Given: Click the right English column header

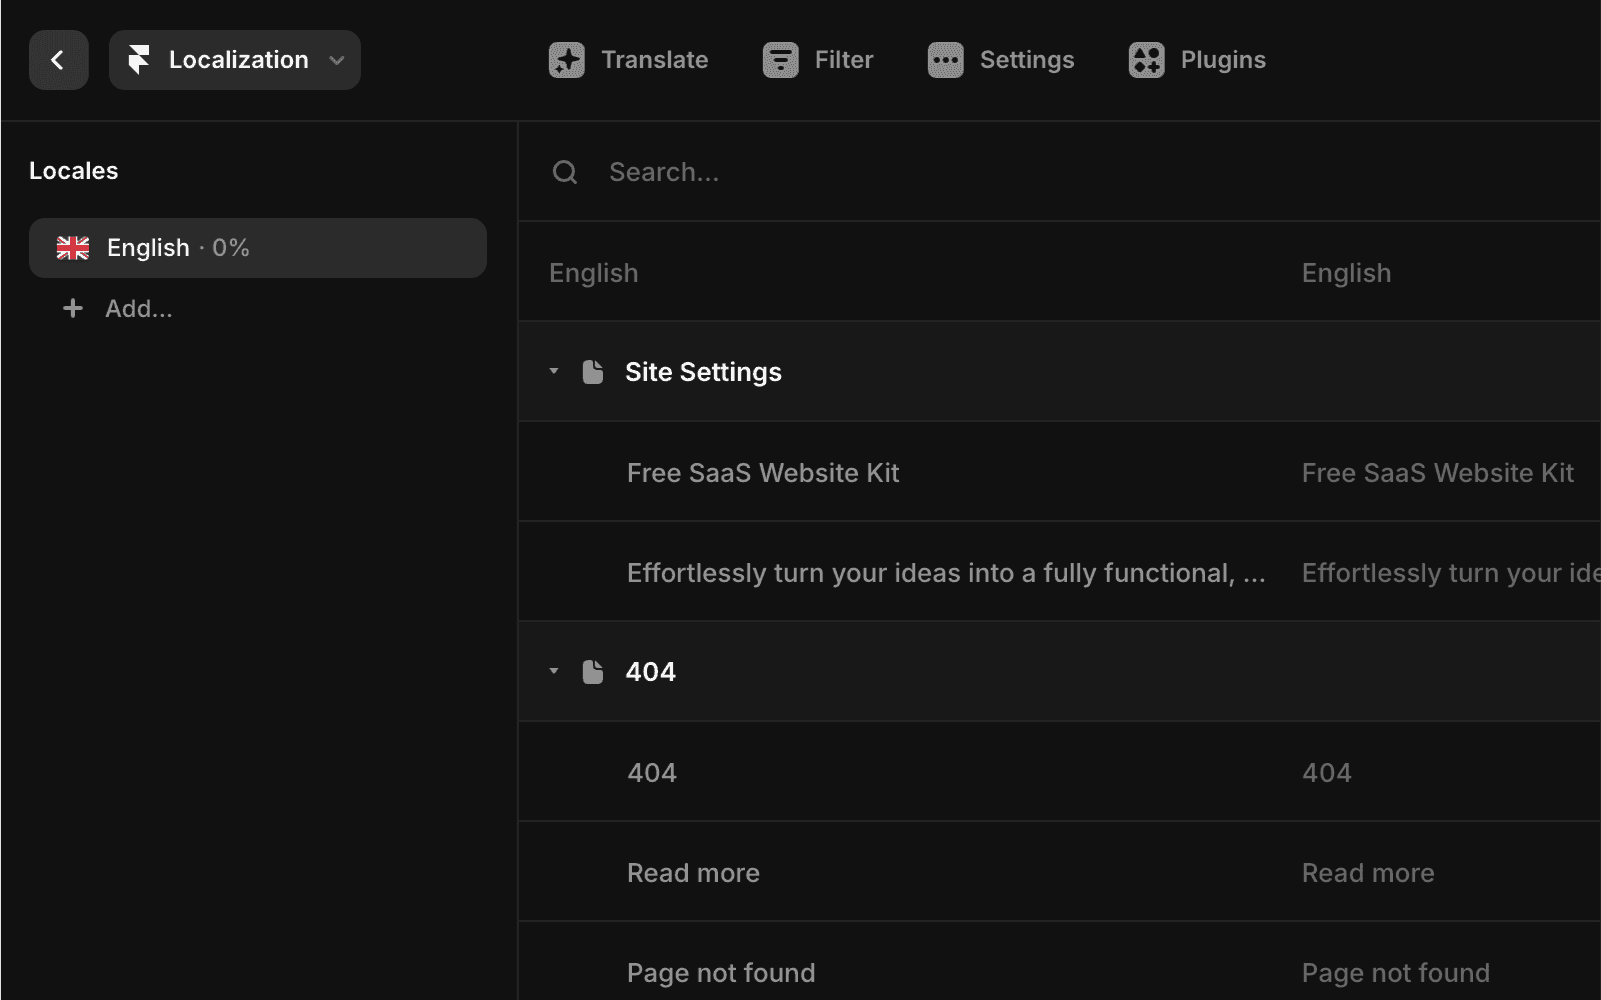Looking at the screenshot, I should click(x=1346, y=273).
